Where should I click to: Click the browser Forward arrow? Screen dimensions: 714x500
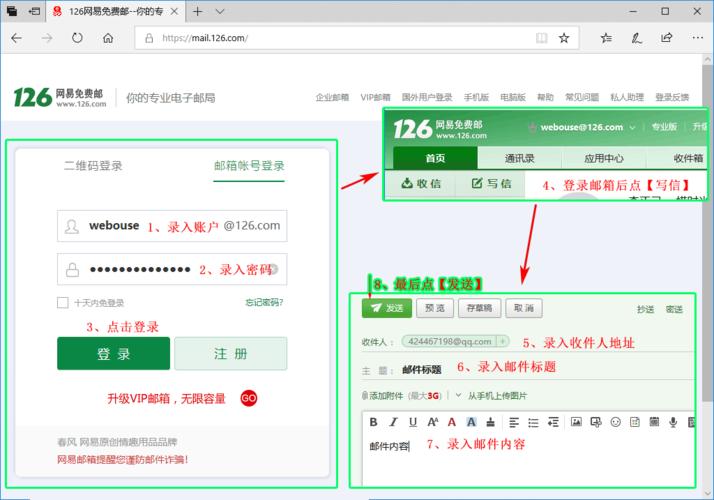click(x=46, y=38)
